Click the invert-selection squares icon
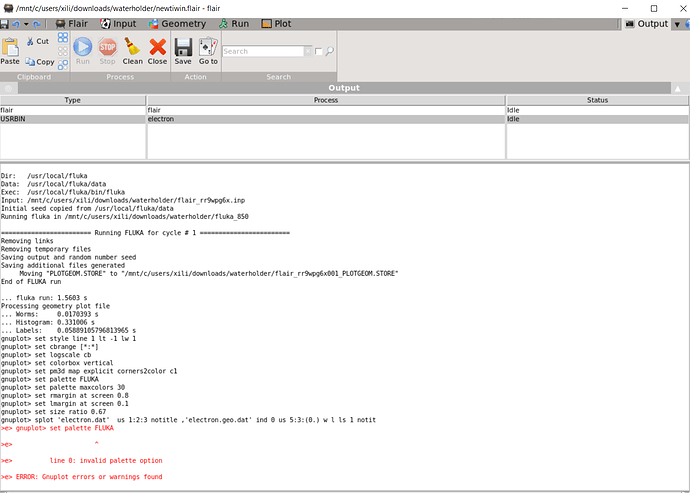Image resolution: width=690 pixels, height=493 pixels. tap(63, 65)
